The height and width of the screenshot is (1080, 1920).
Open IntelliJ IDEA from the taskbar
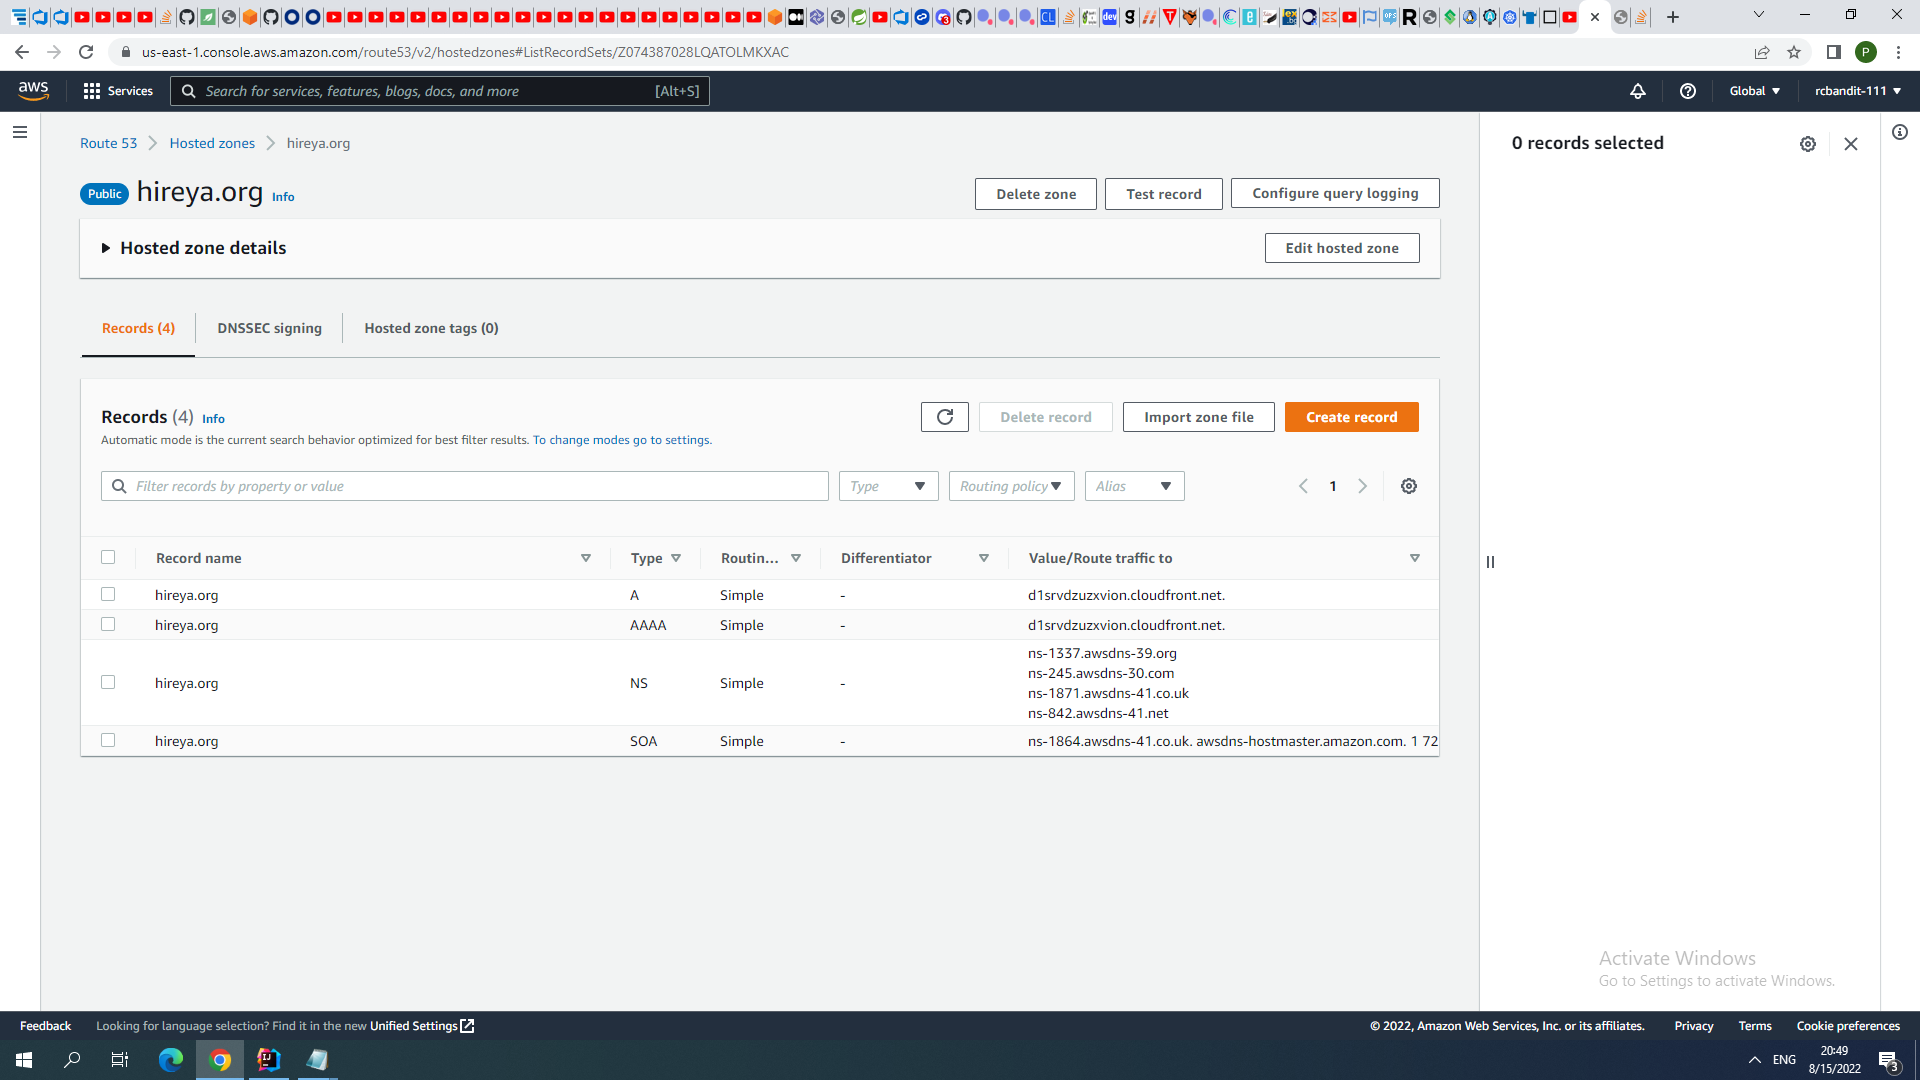(x=268, y=1060)
